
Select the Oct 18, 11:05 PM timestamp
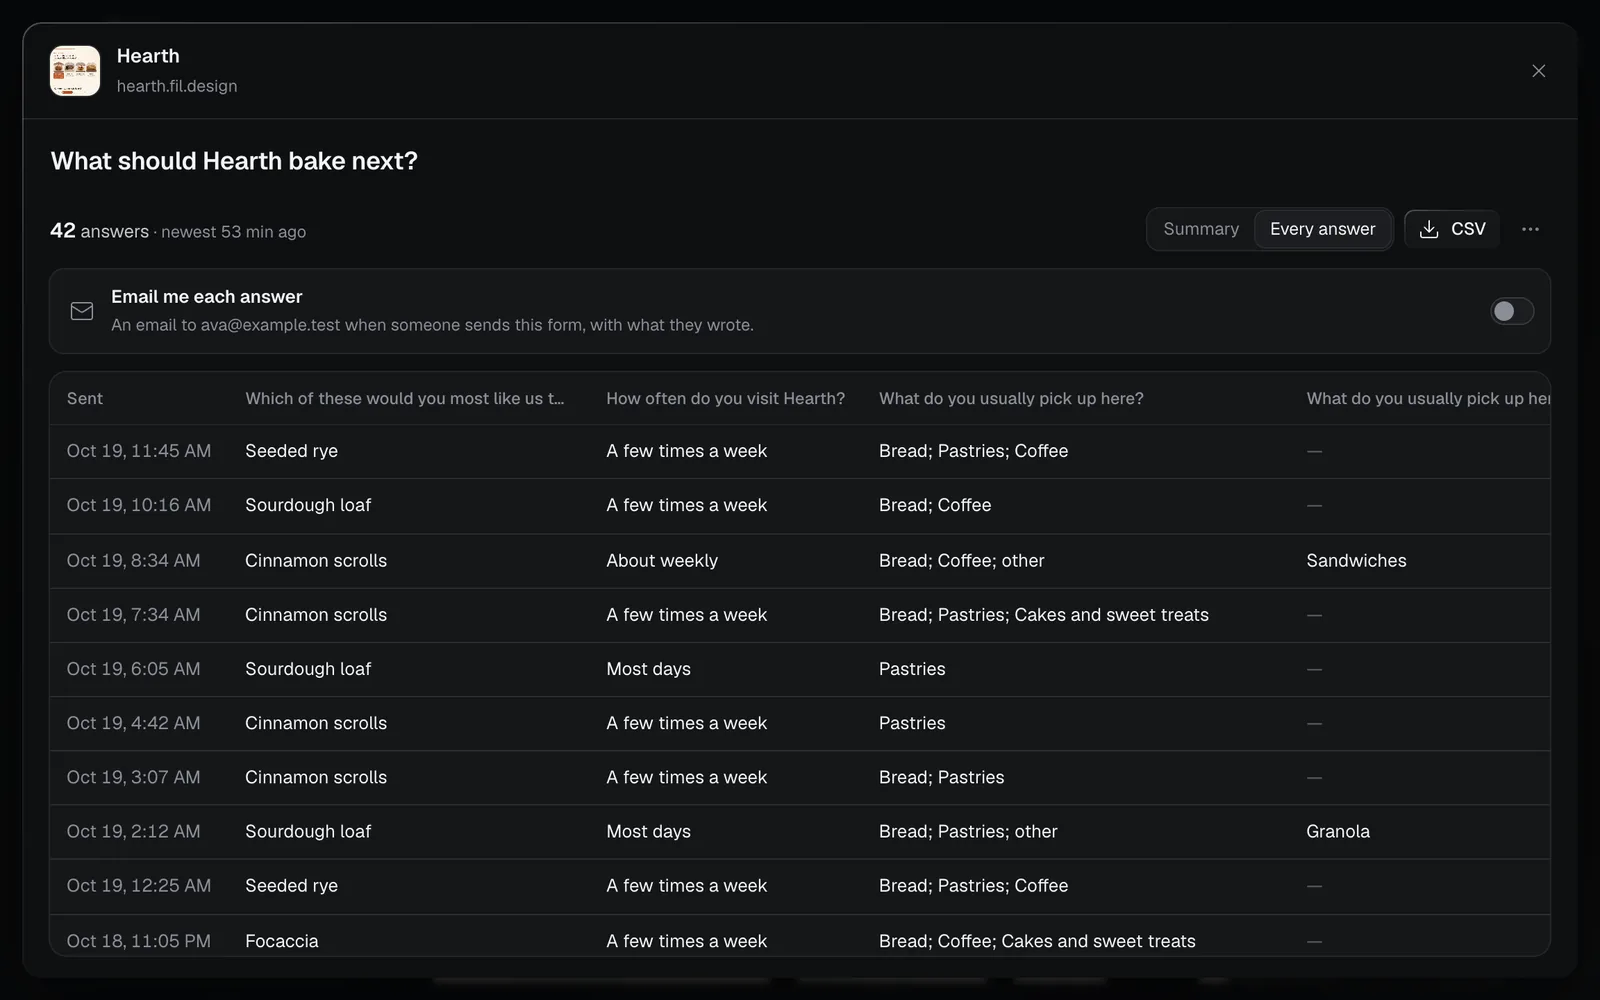[139, 941]
